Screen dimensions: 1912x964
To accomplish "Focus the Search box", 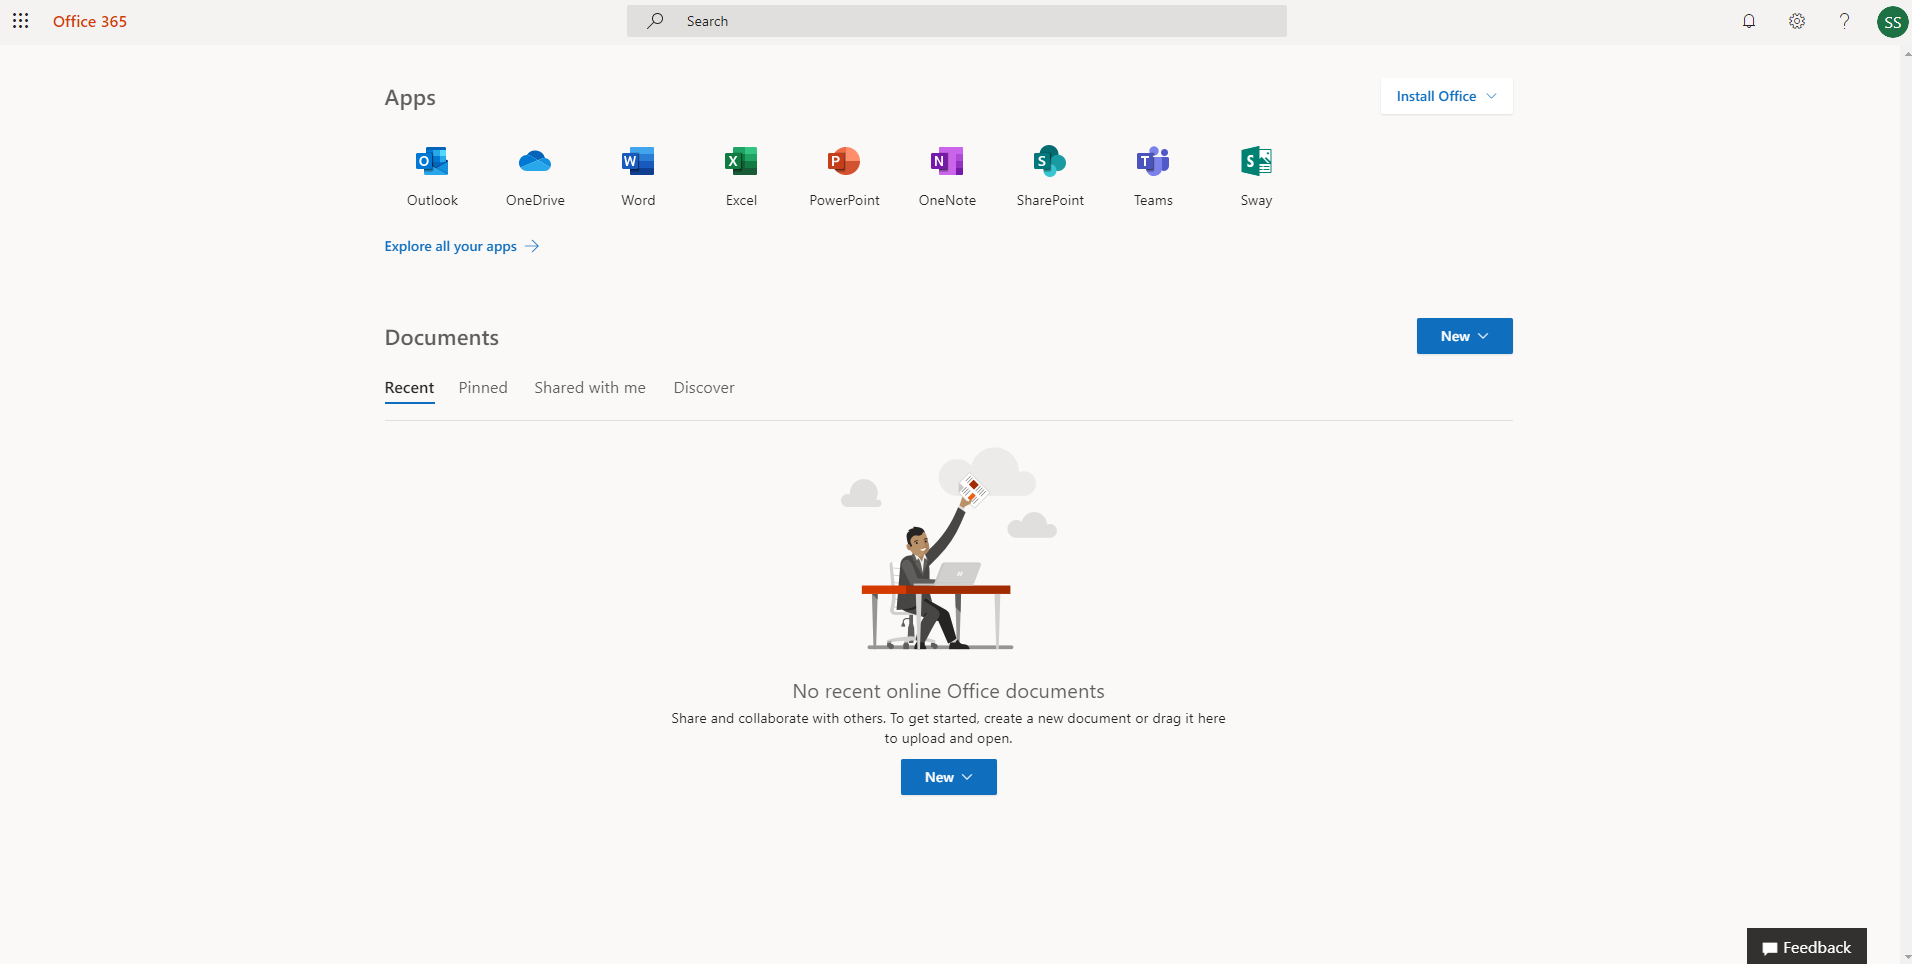I will coord(956,21).
